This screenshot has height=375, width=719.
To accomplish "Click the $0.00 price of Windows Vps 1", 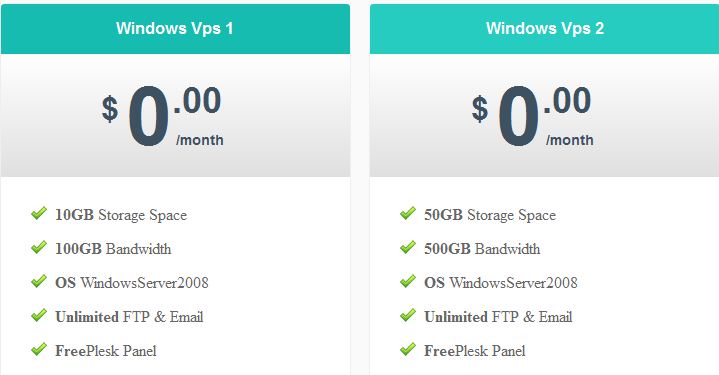I will coord(162,116).
